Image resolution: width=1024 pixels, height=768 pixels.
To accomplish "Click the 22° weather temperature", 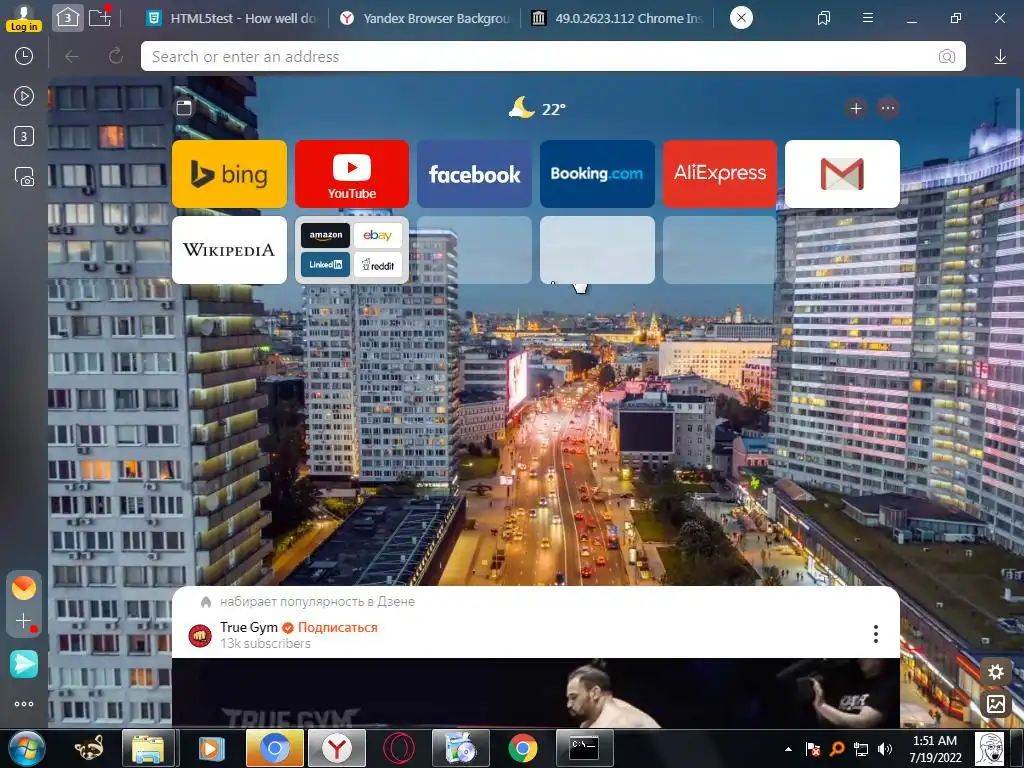I will coord(554,109).
